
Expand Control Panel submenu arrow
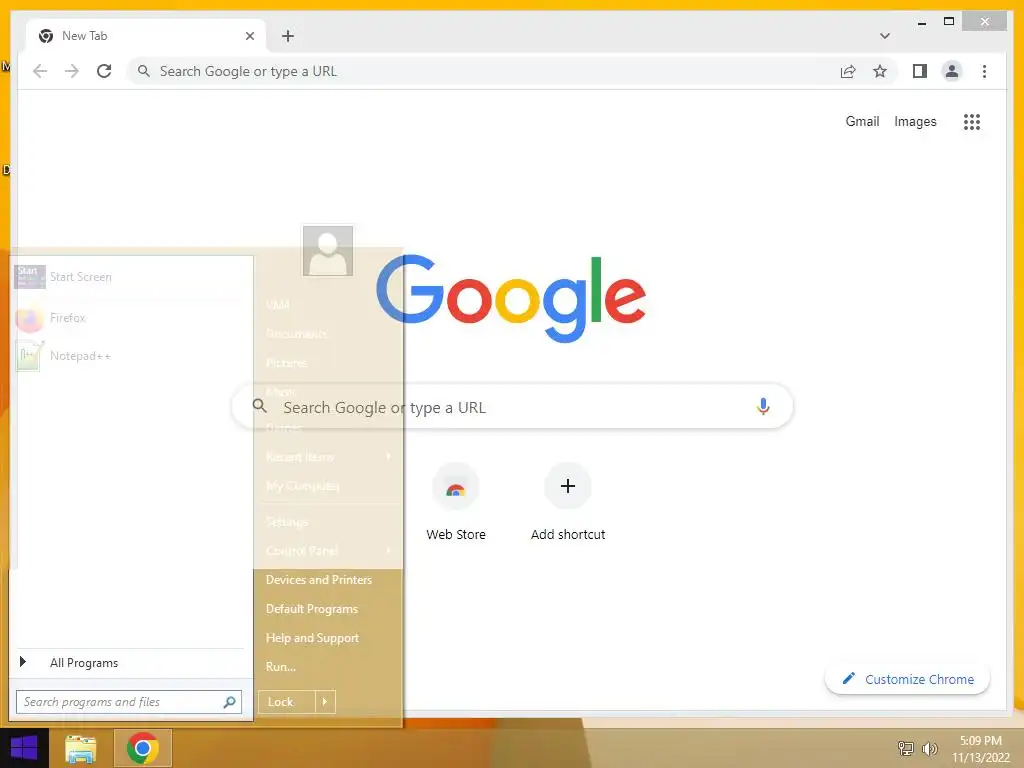click(389, 551)
